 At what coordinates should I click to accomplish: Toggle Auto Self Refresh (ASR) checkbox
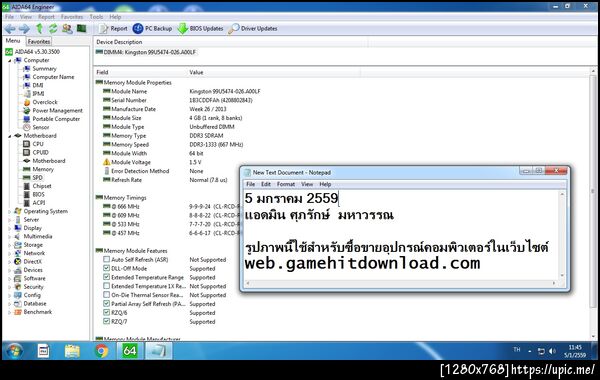[107, 259]
